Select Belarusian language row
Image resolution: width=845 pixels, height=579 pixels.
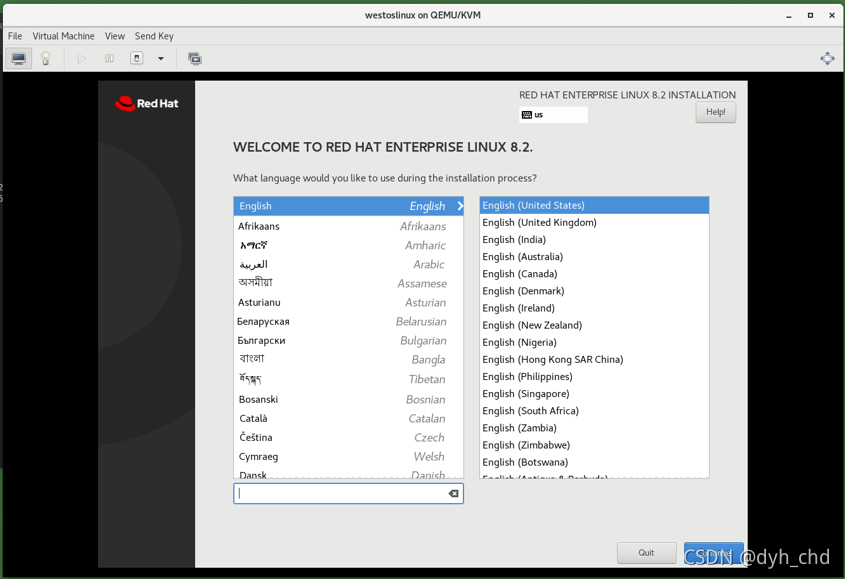(349, 321)
